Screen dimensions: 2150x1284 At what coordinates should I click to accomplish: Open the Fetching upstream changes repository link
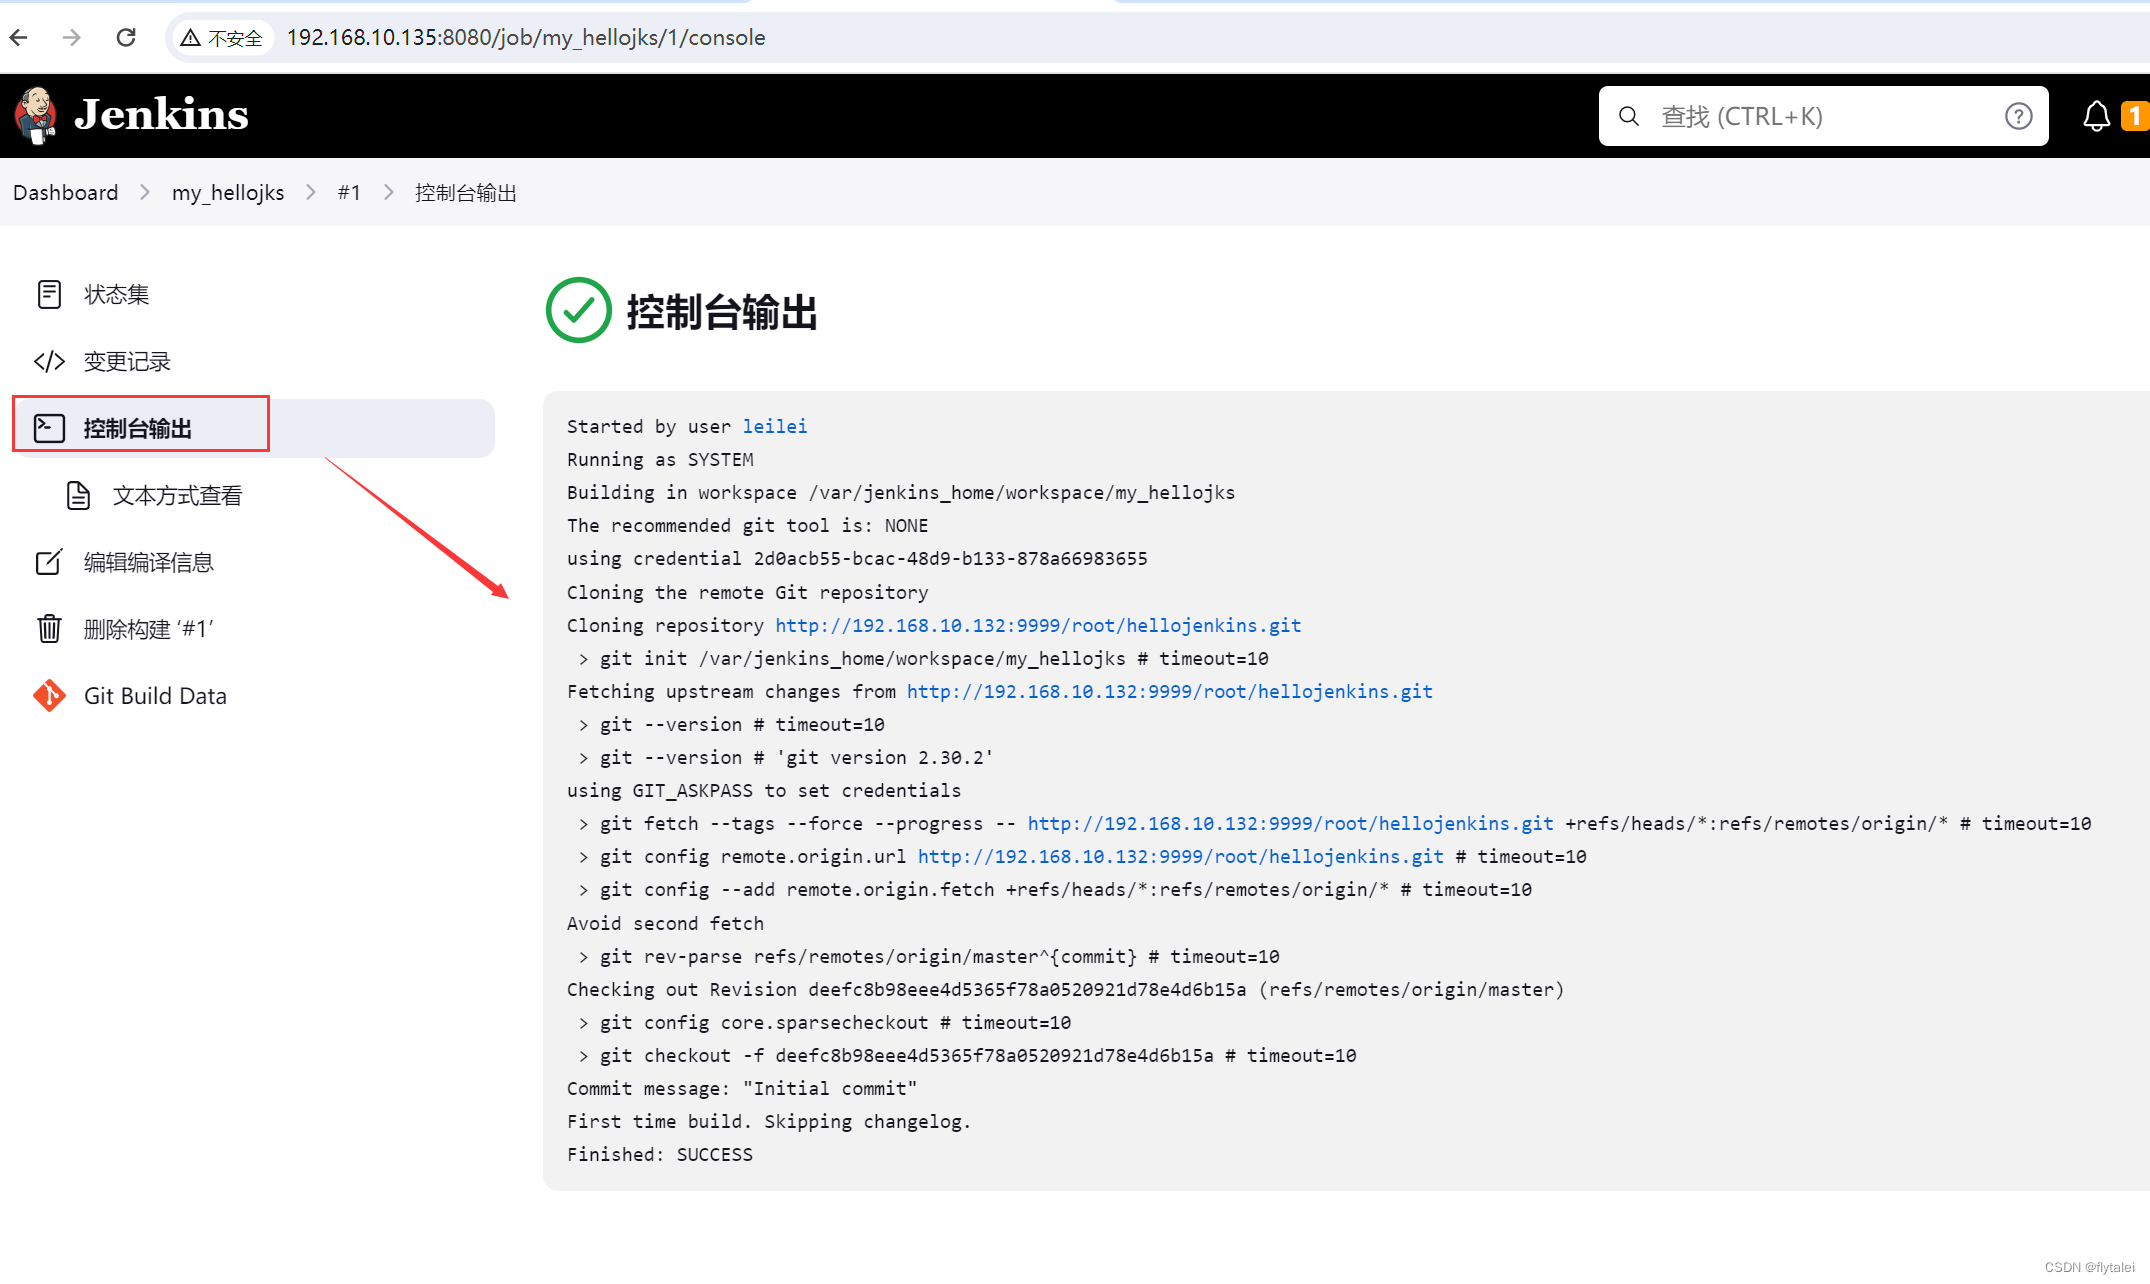(x=1170, y=691)
